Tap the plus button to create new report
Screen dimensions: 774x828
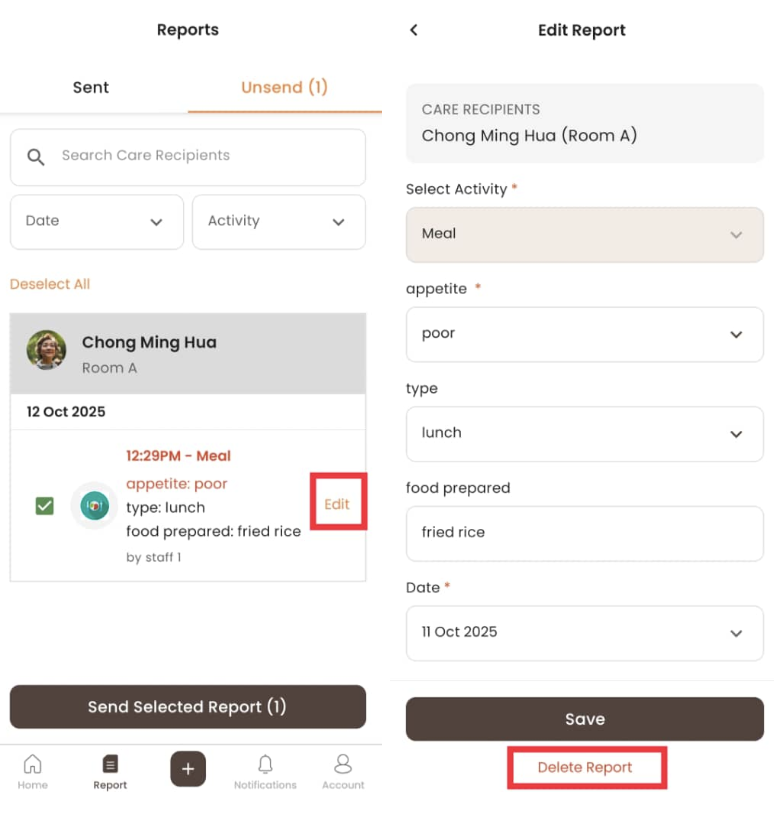tap(187, 768)
